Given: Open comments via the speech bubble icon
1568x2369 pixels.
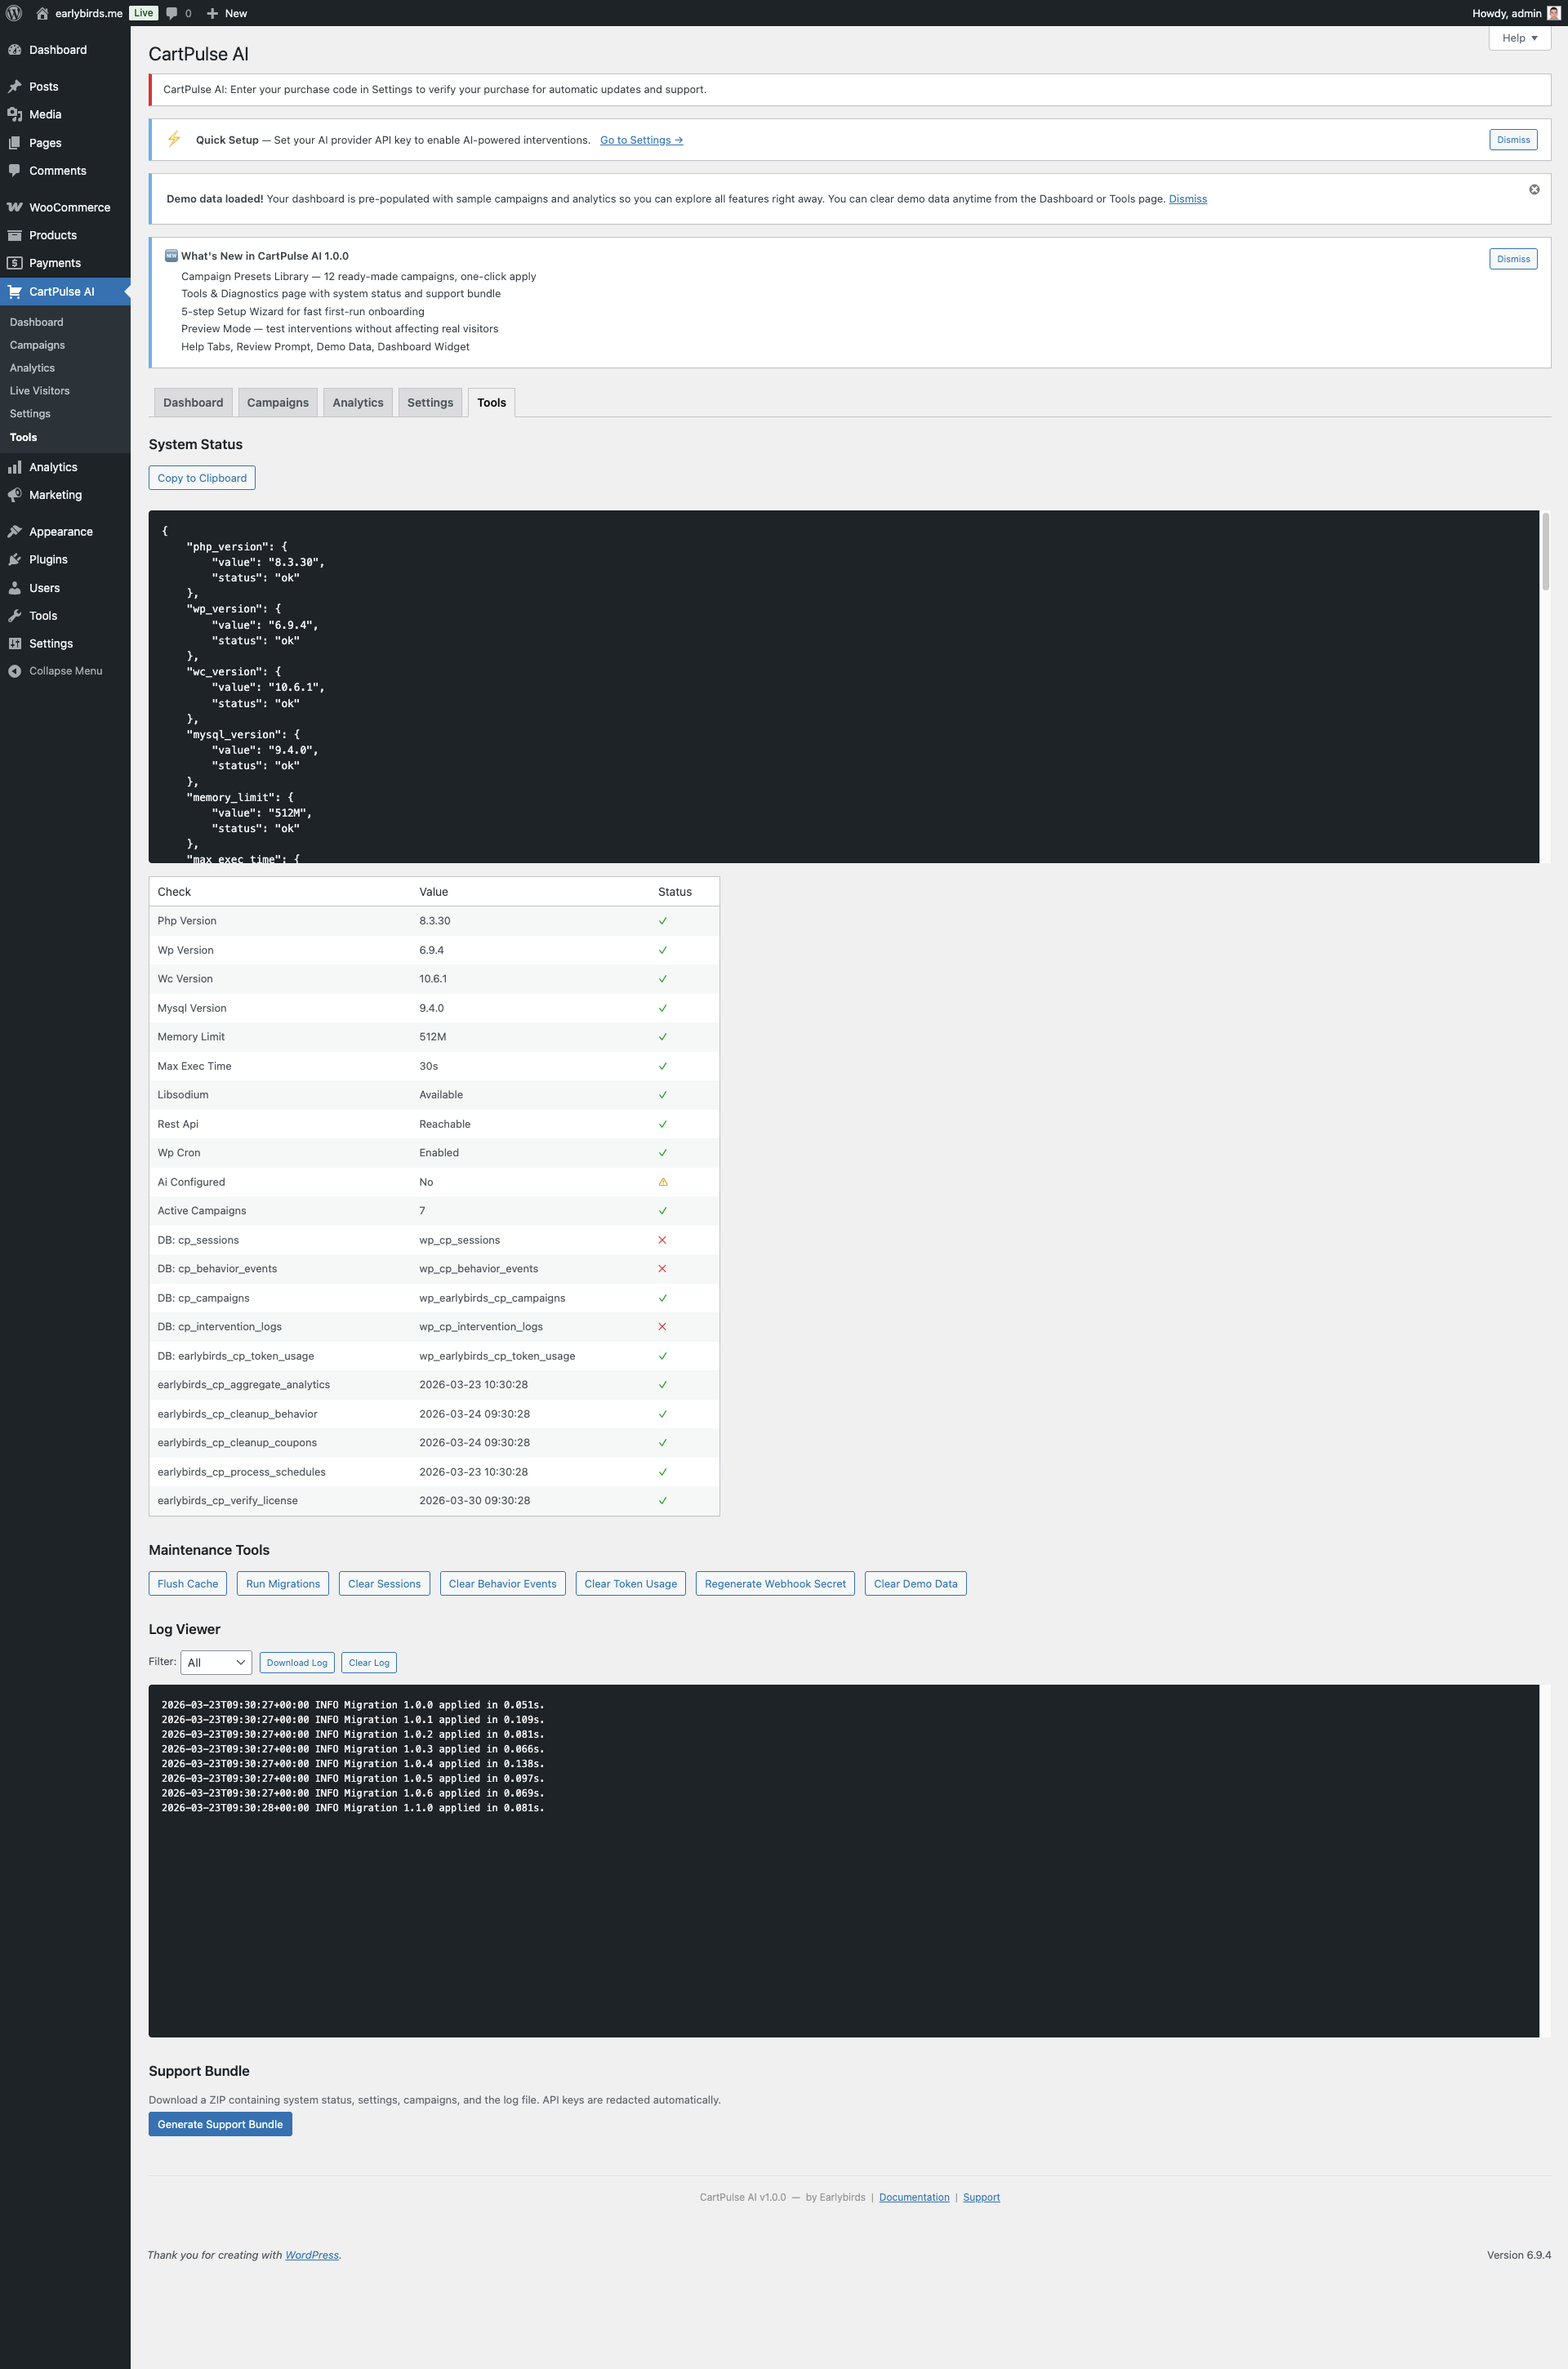Looking at the screenshot, I should 173,13.
